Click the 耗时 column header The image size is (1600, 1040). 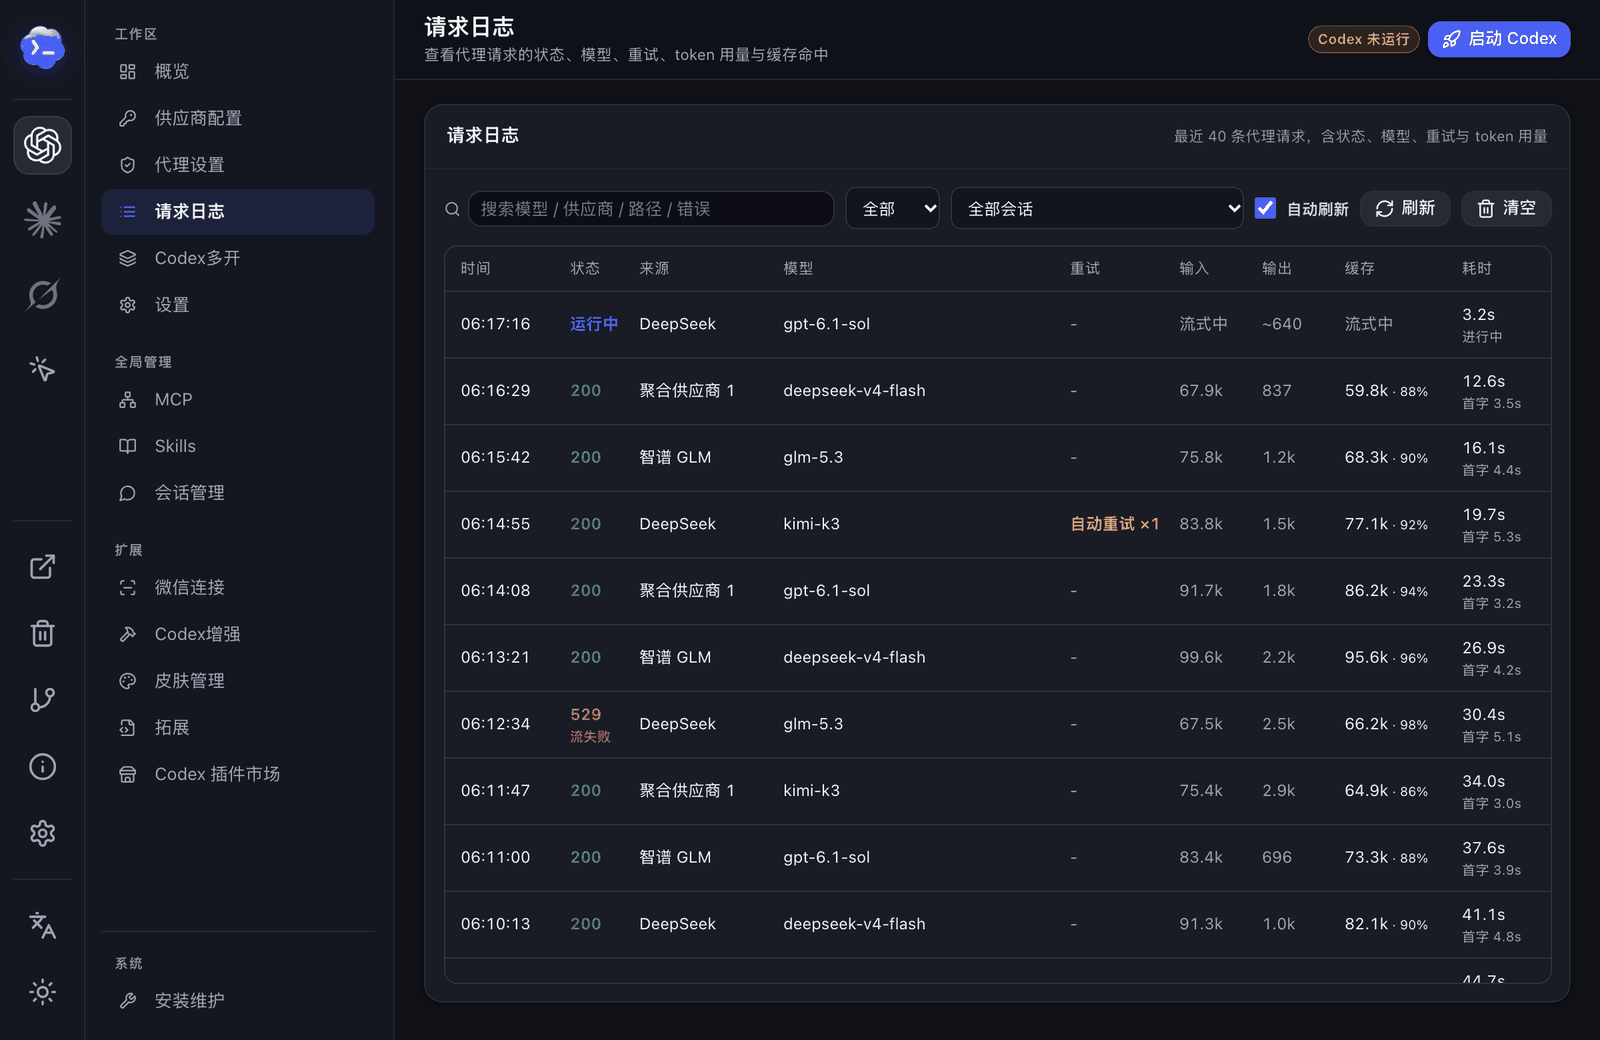coord(1477,268)
